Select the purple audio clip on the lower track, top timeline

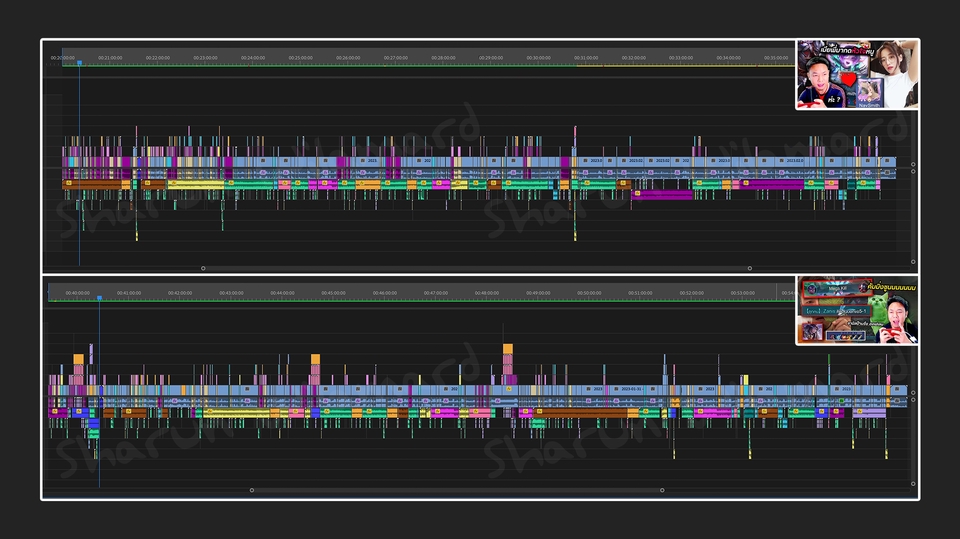[x=662, y=195]
